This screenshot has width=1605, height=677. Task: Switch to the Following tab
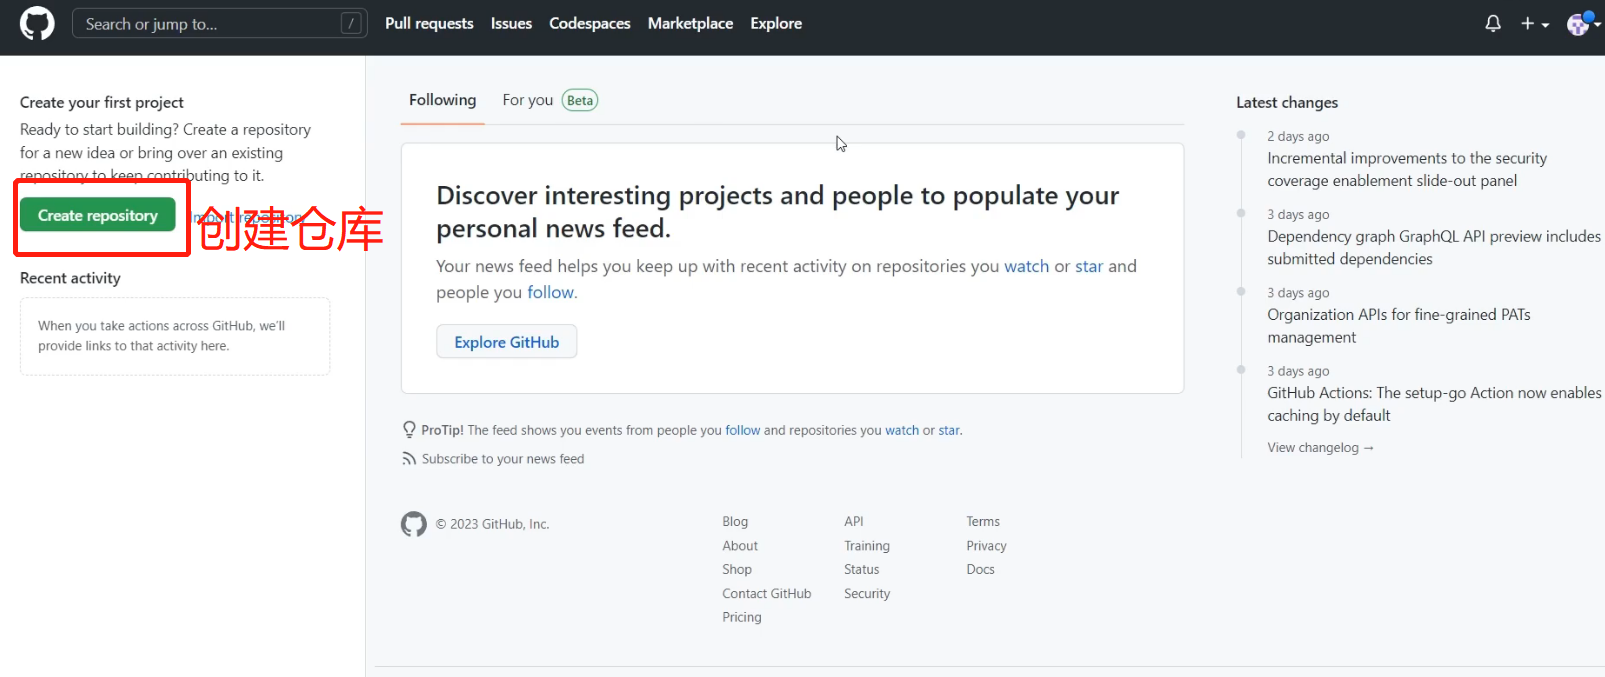point(443,100)
